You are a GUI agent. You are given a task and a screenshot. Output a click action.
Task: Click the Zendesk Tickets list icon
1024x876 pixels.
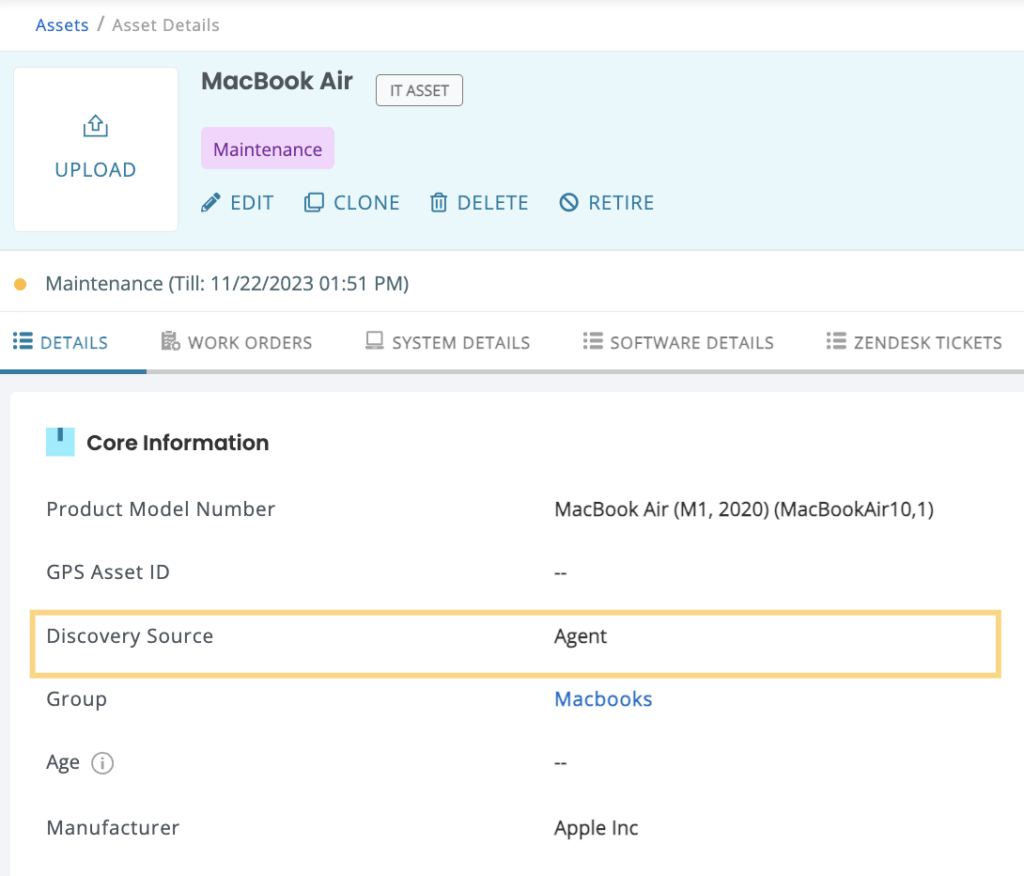tap(836, 341)
